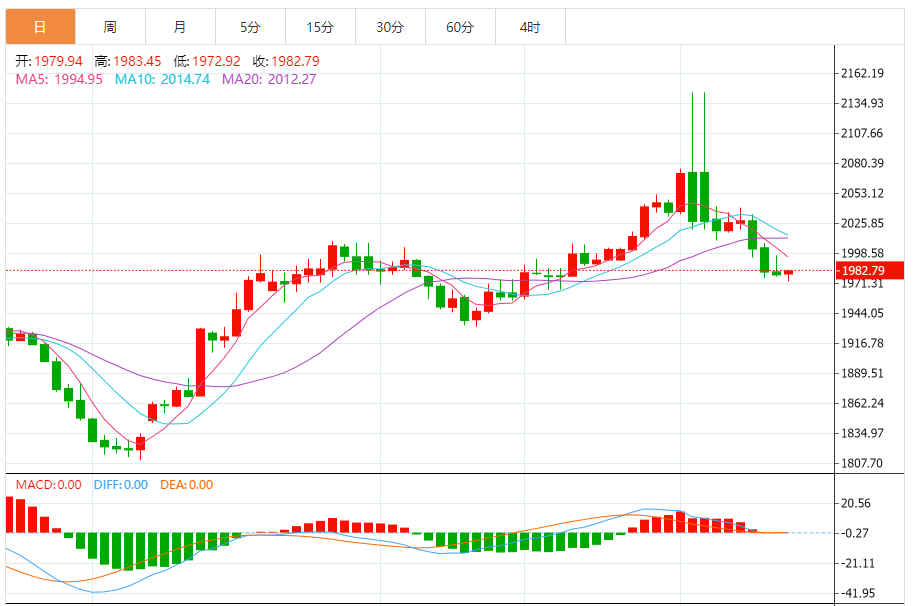Click the 2053.12 price axis label
Image resolution: width=913 pixels, height=606 pixels.
tap(862, 193)
